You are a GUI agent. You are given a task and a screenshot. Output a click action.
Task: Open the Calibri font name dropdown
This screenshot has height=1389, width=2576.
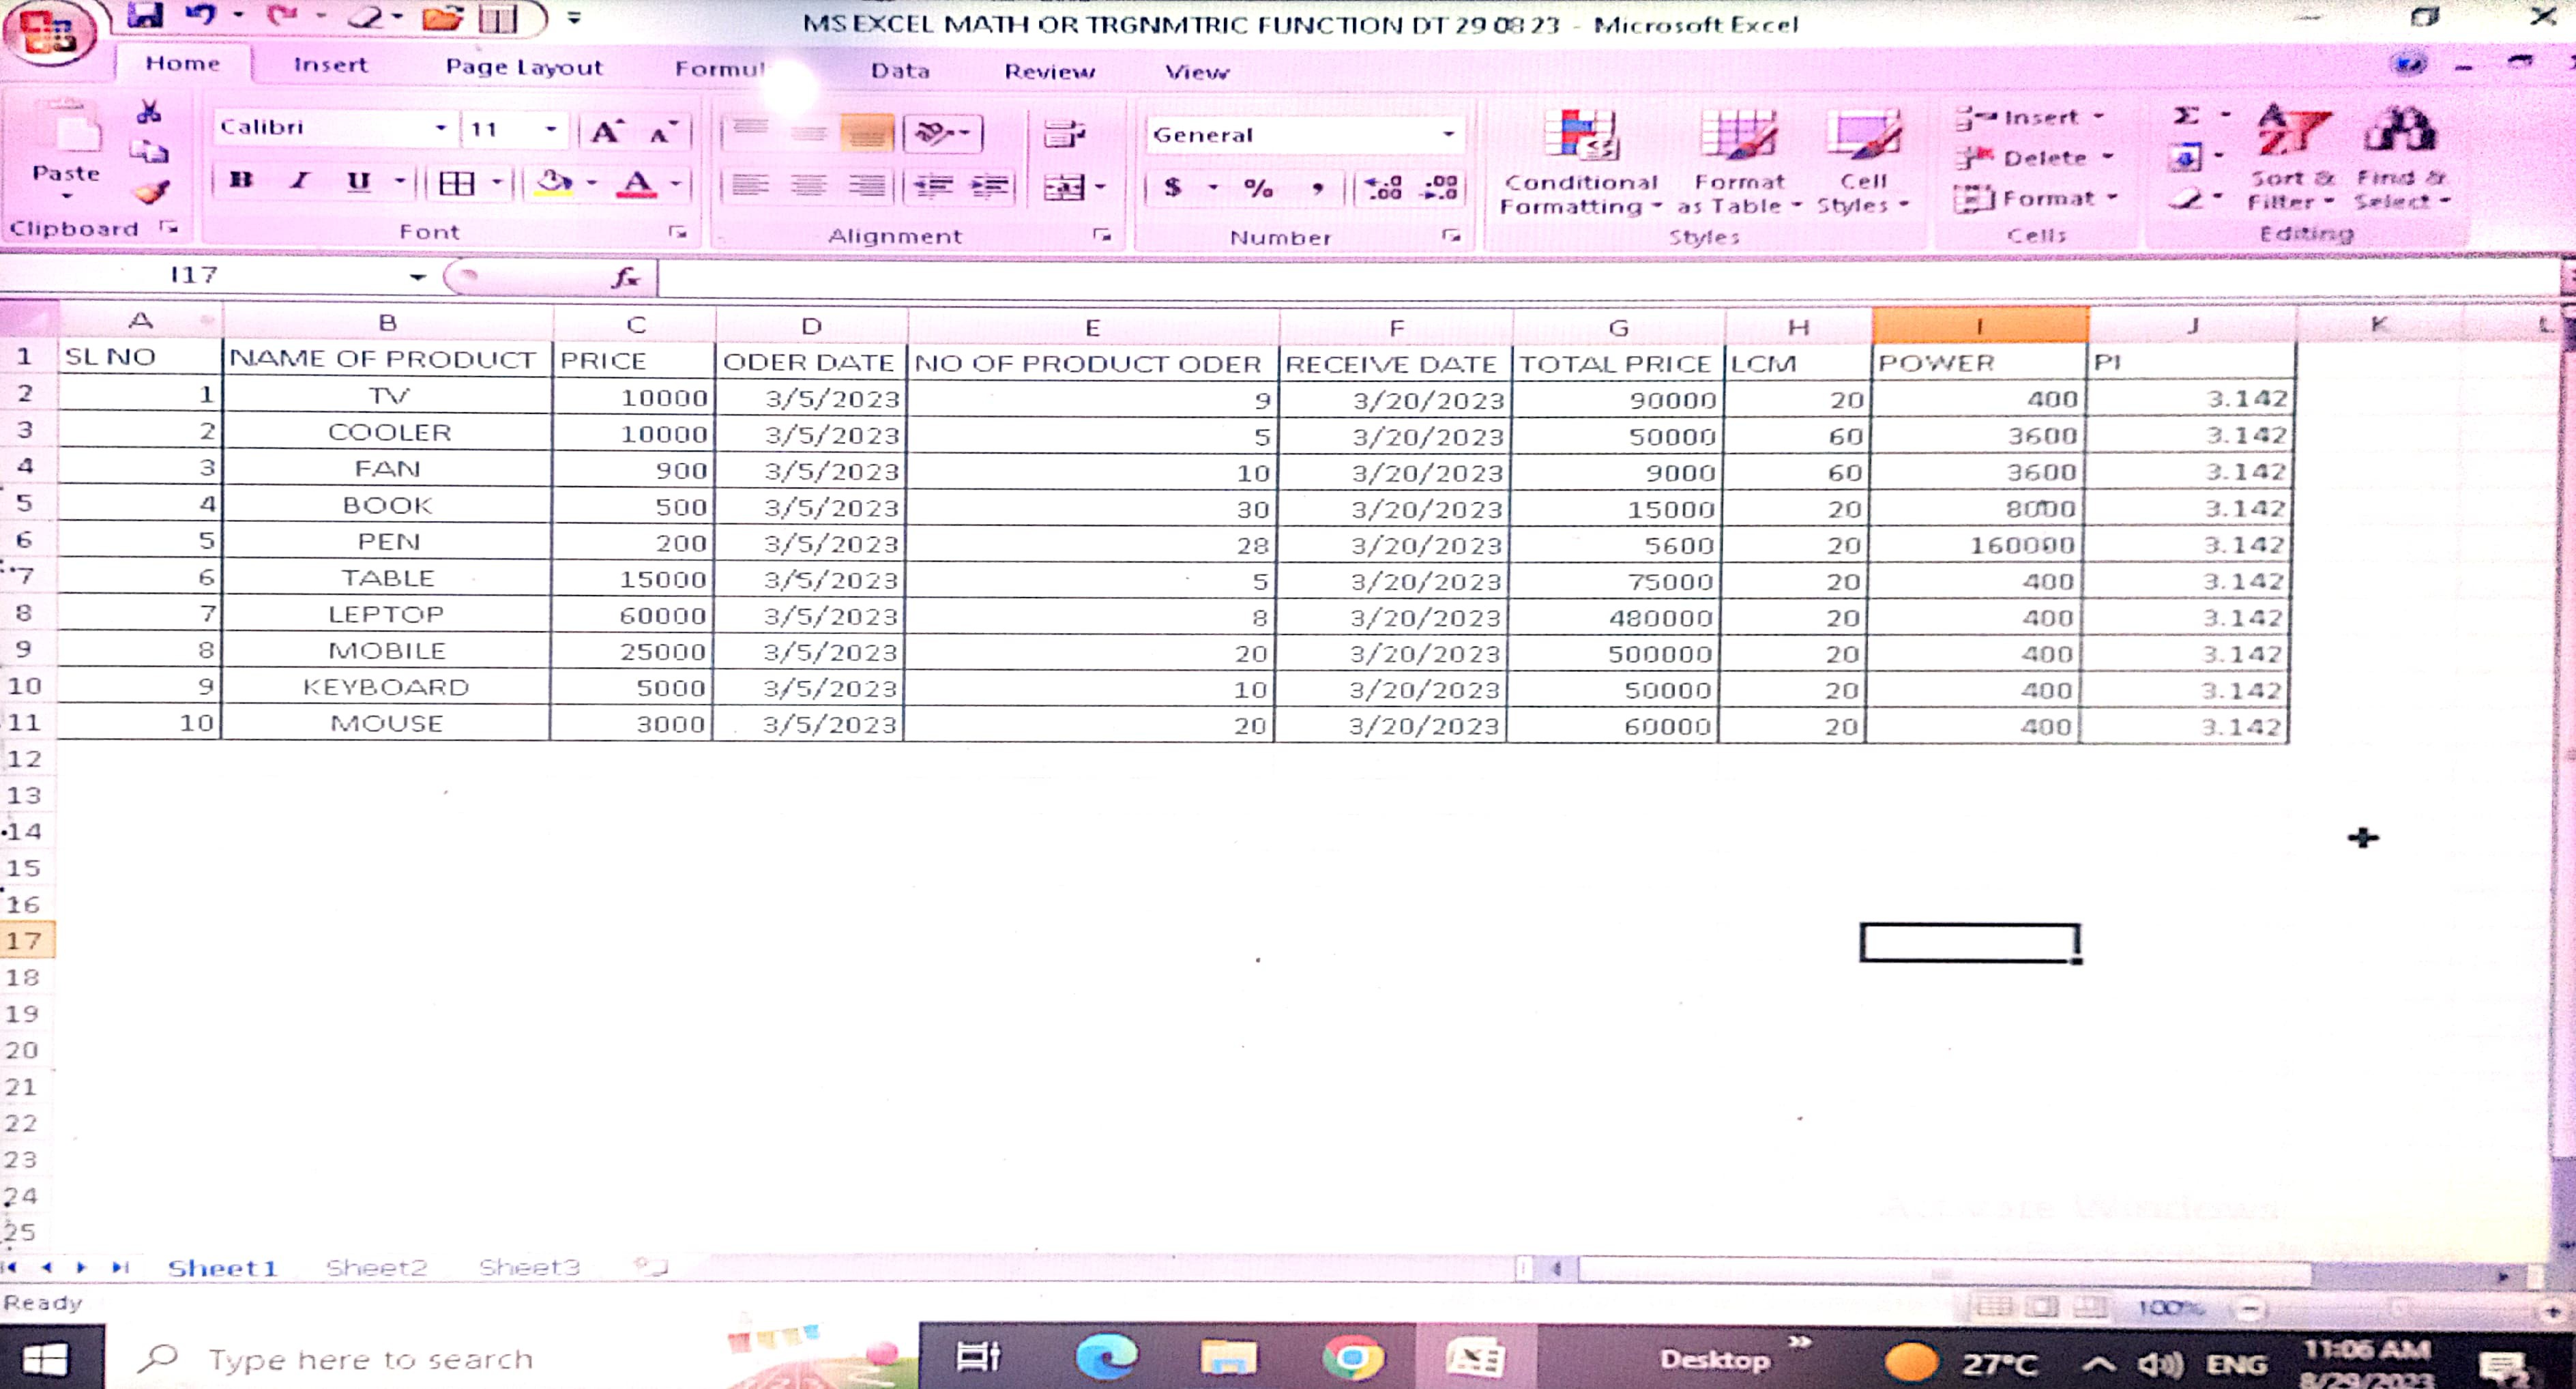[439, 128]
